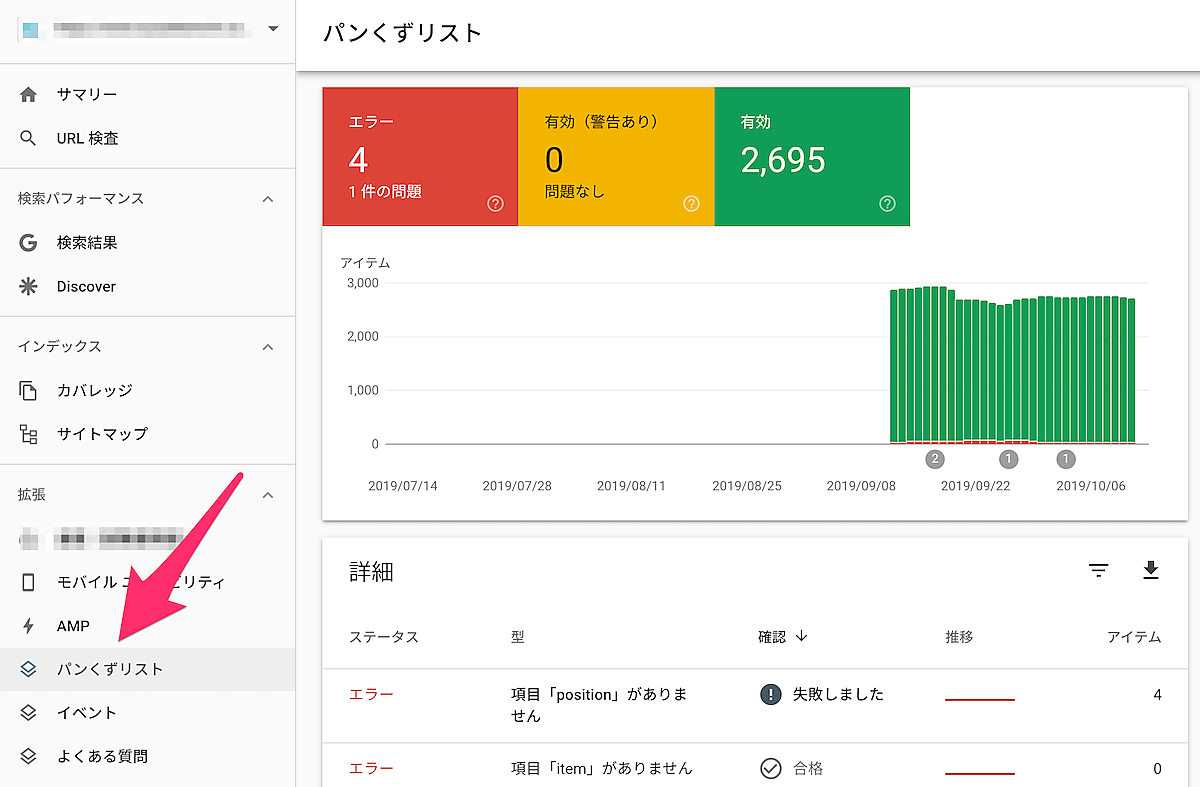This screenshot has height=787, width=1200.
Task: Collapse the 拡張 section
Action: (267, 495)
